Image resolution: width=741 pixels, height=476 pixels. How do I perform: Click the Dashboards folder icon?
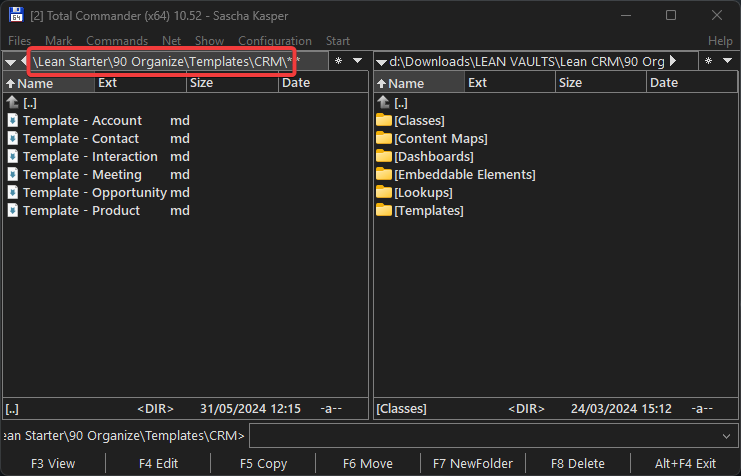(384, 156)
